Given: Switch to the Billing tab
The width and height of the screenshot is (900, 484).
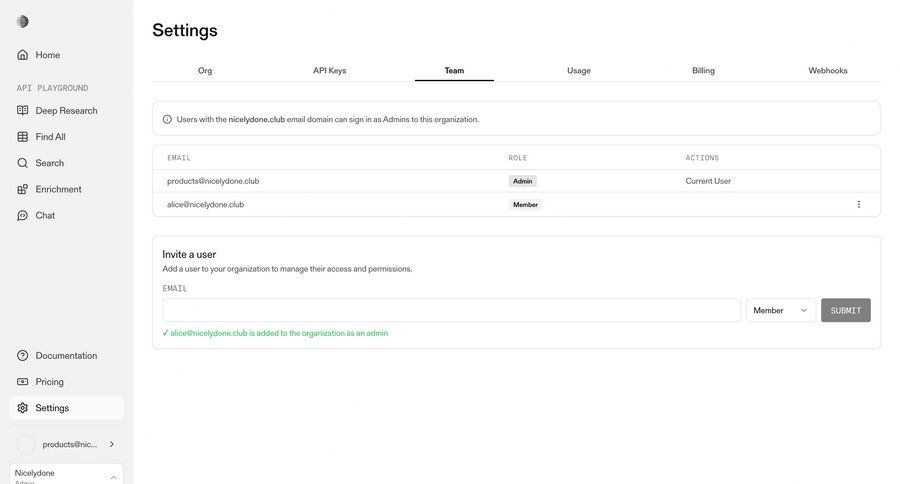Looking at the screenshot, I should pyautogui.click(x=703, y=71).
